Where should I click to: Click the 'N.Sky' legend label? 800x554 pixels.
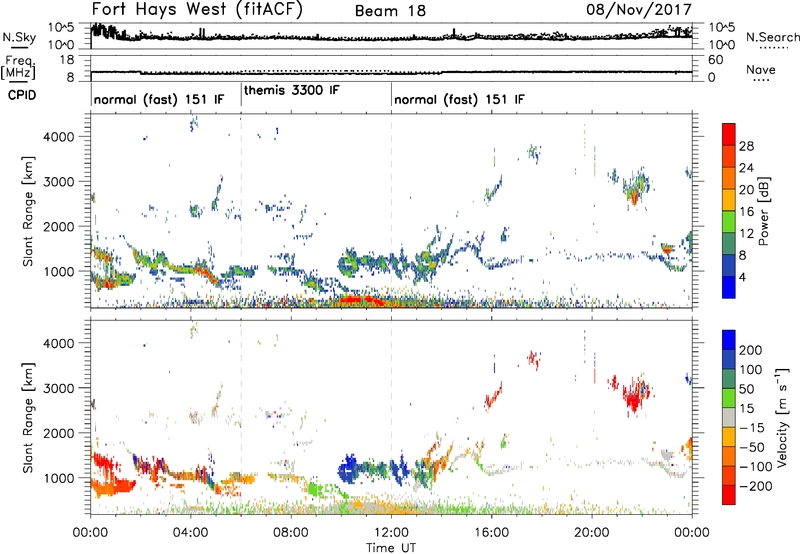19,37
